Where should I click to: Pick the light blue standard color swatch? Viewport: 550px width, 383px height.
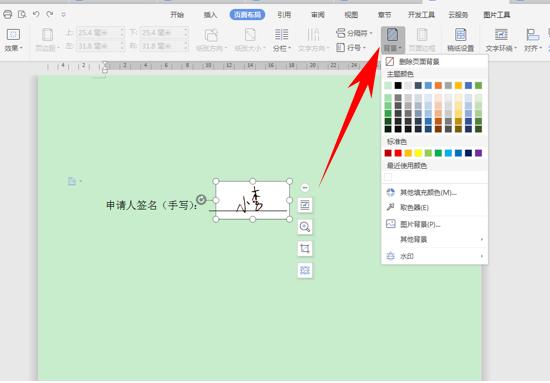(448, 153)
